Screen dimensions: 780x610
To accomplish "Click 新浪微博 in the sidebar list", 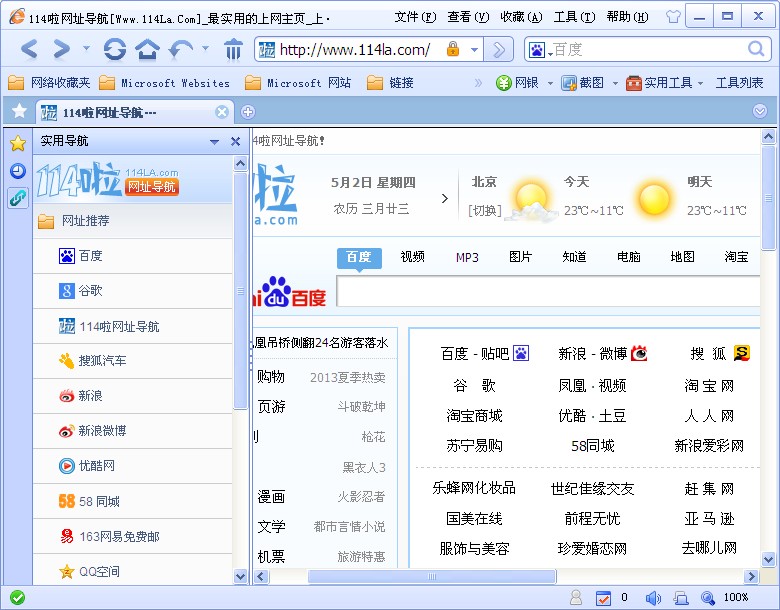I will pos(104,431).
